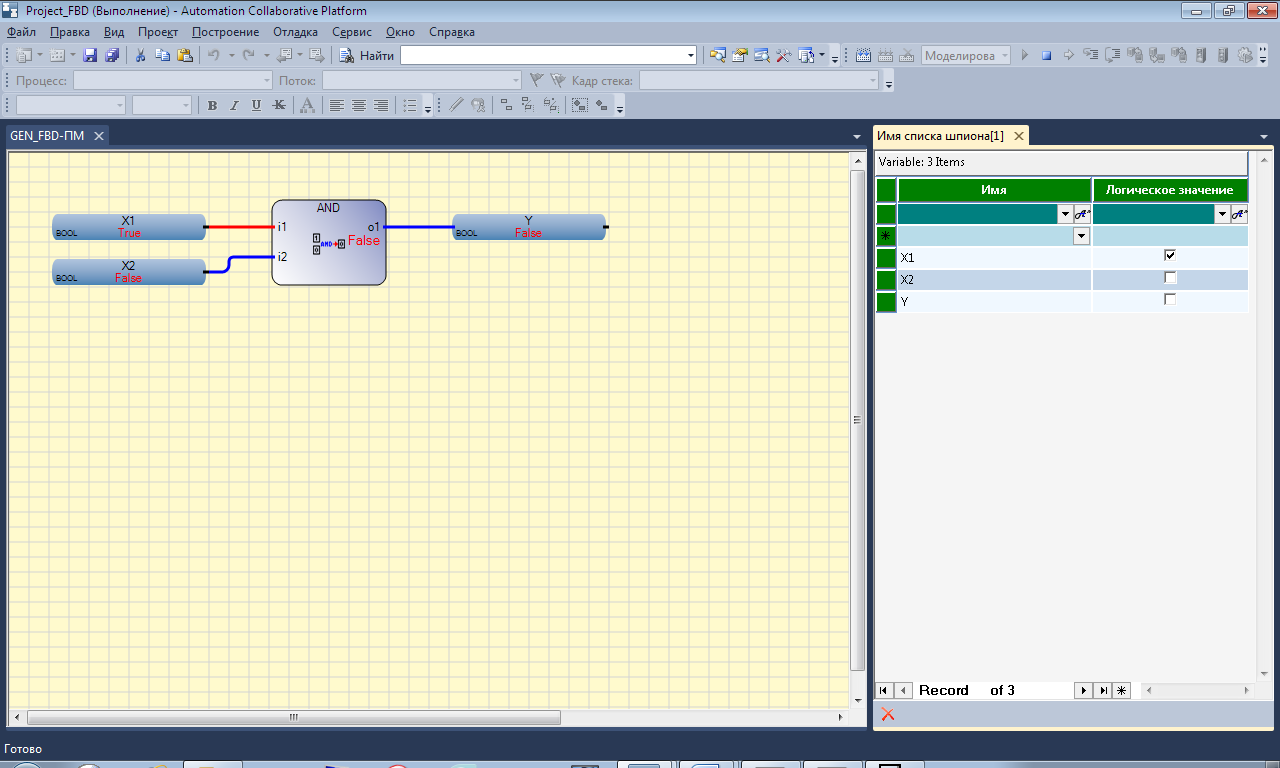Add a new record with the asterisk button

click(1121, 690)
